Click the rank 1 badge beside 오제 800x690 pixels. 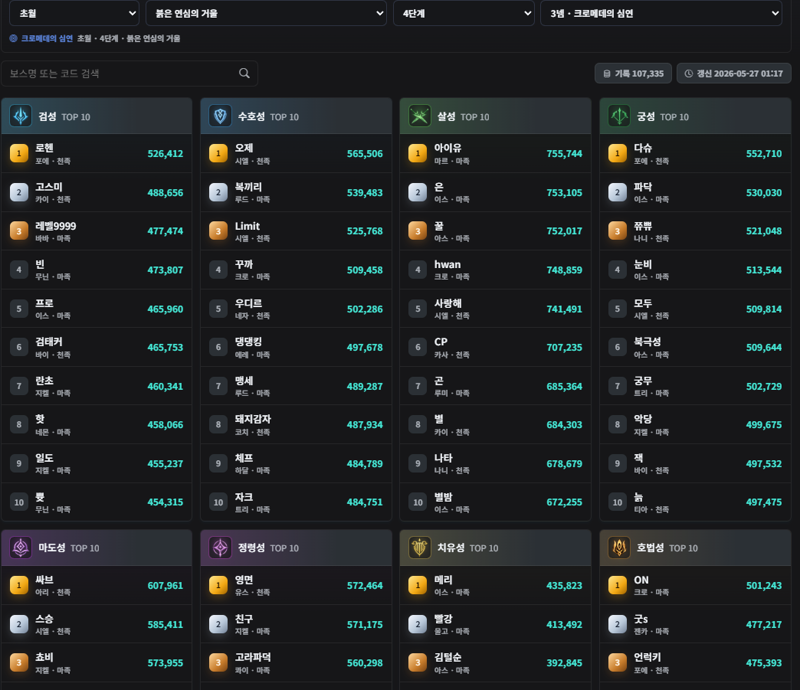tap(218, 153)
